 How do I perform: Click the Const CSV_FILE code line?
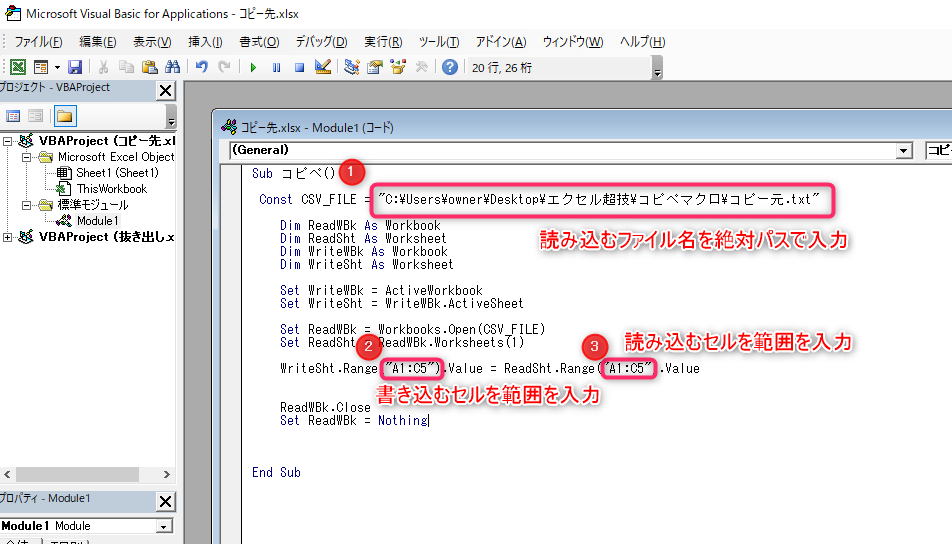point(539,200)
